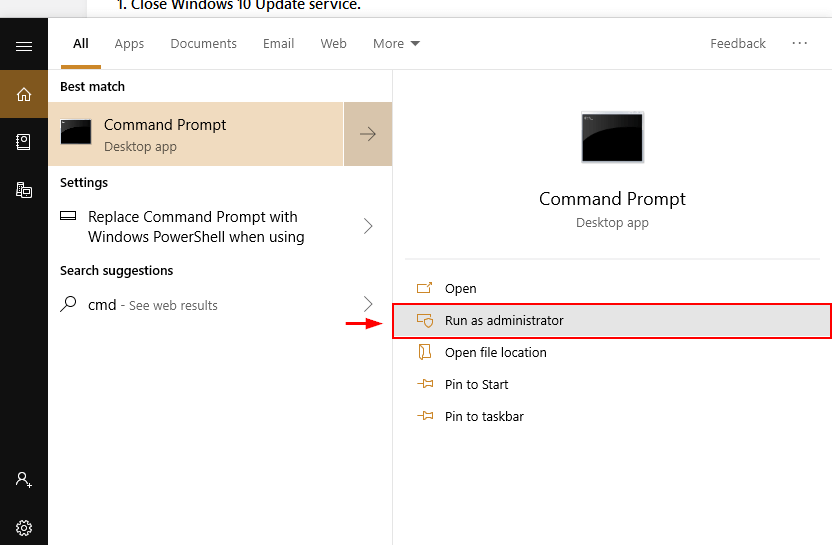Expand the More filter dropdown
The image size is (832, 545).
(x=396, y=44)
